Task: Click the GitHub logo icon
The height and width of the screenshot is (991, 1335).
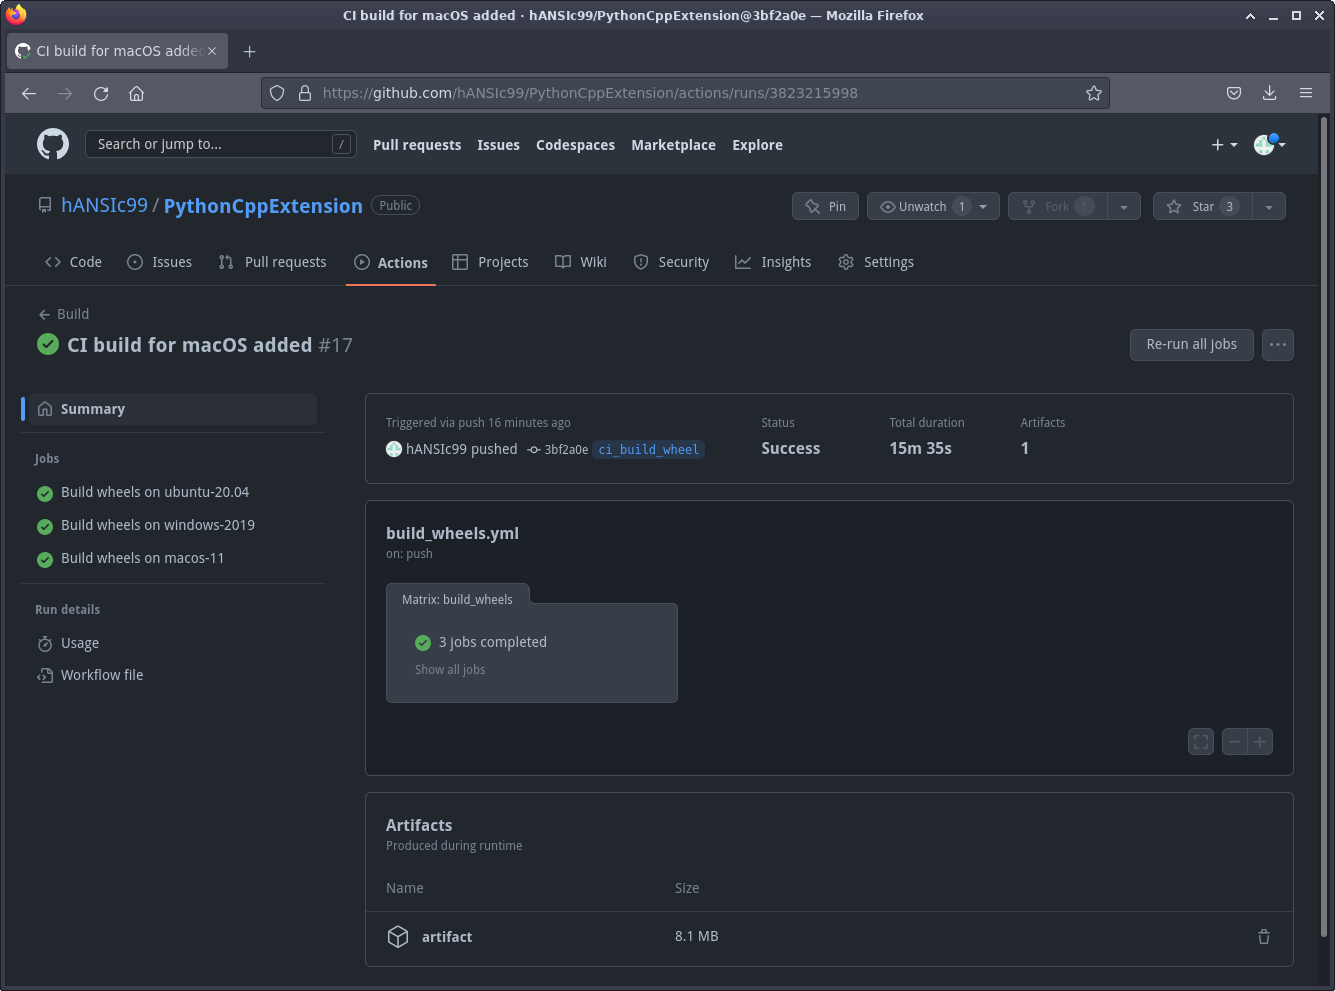Action: (x=53, y=144)
